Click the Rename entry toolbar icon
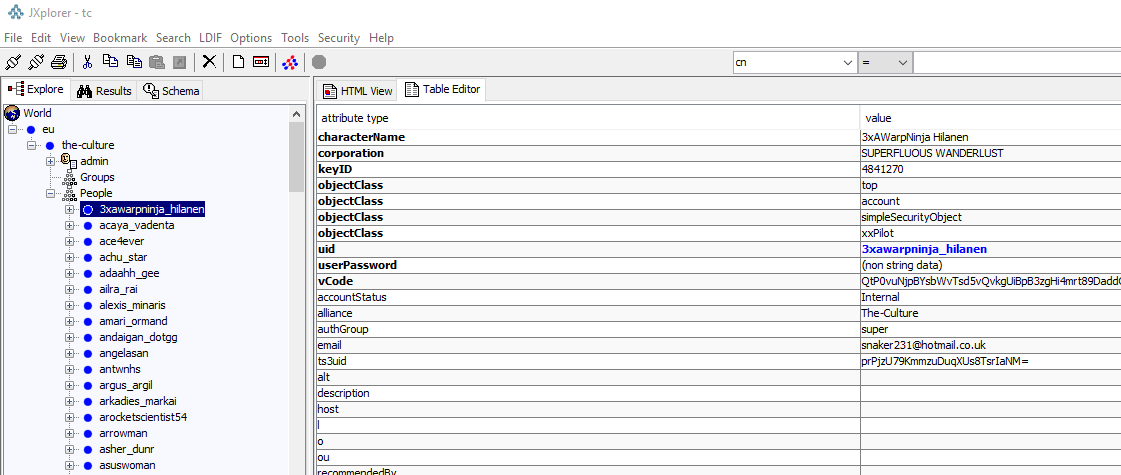Viewport: 1121px width, 475px height. [x=261, y=62]
